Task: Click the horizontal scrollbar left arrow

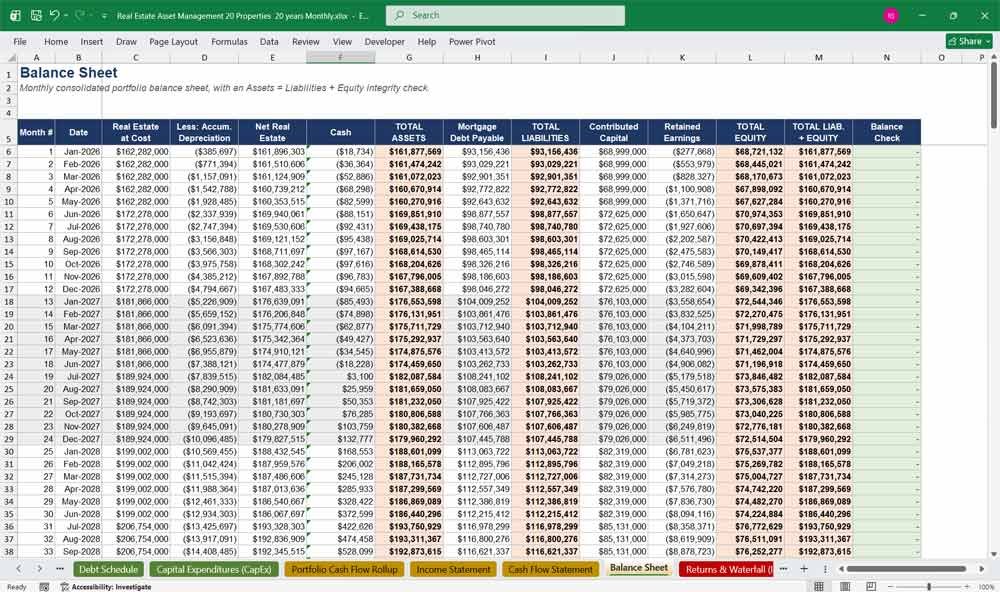Action: coord(841,569)
